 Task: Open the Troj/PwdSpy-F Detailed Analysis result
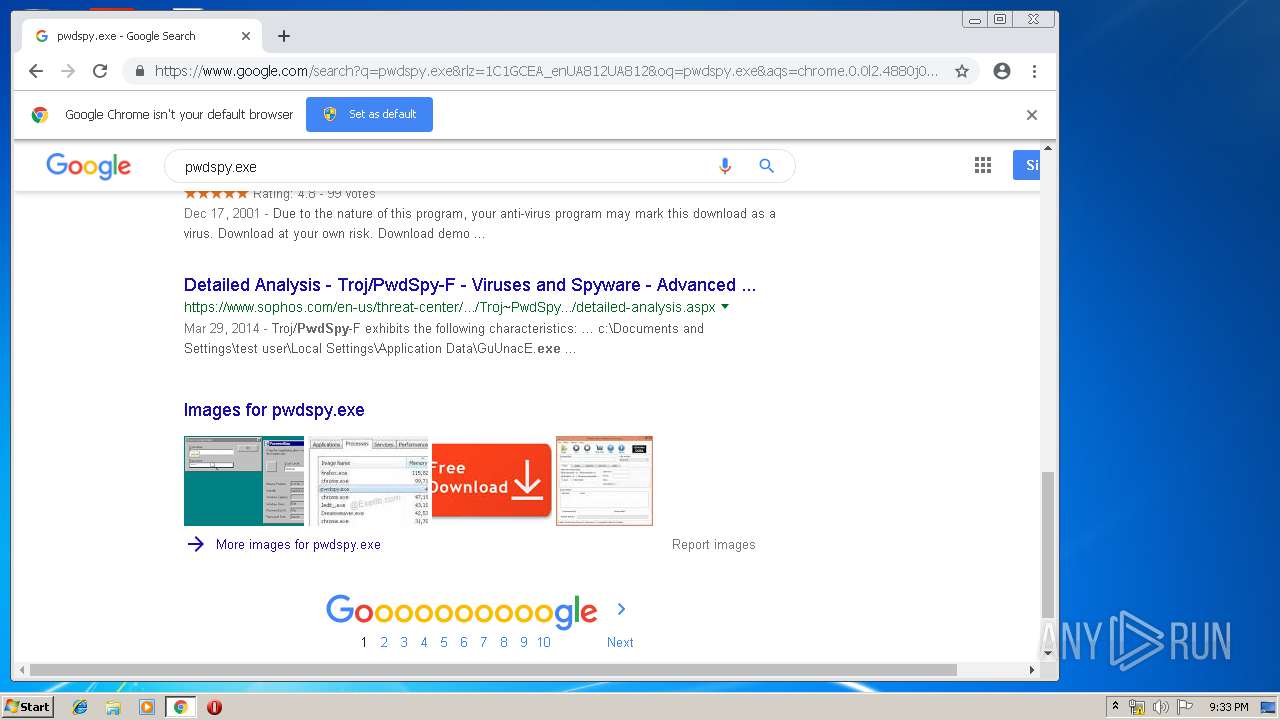coord(470,285)
